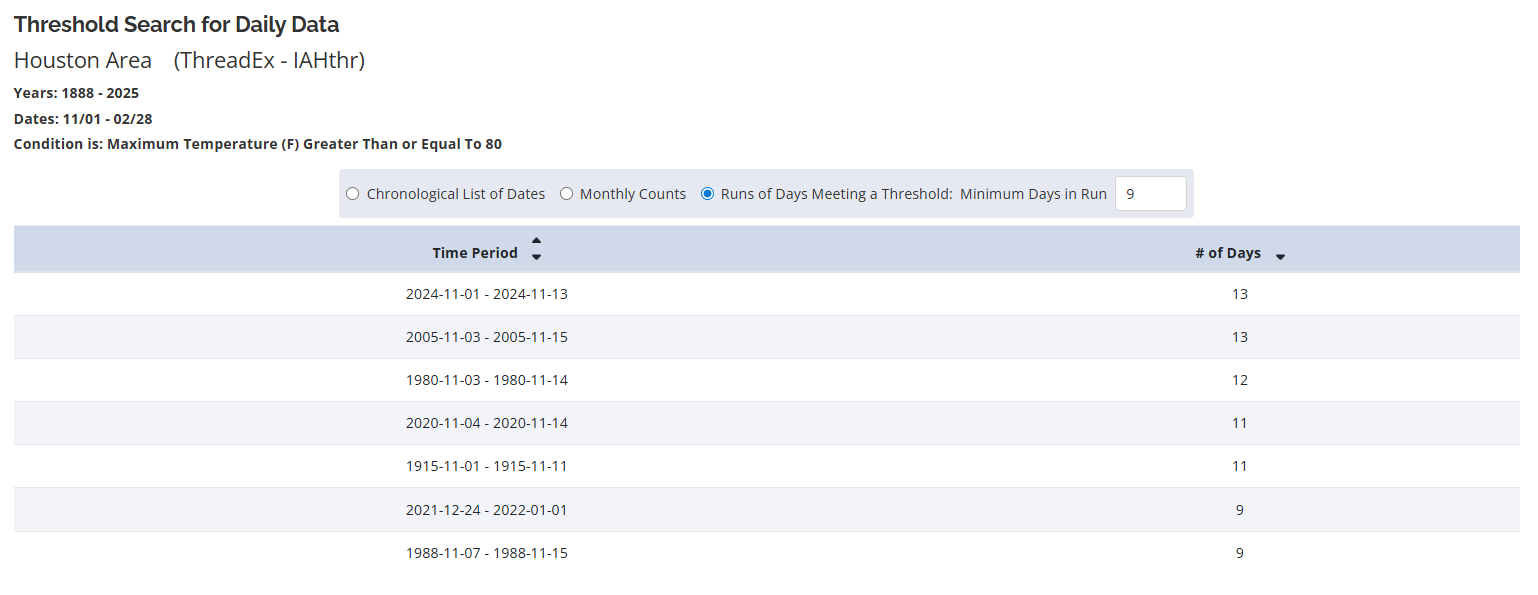Click the 1980-11-03 - 1980-11-14 entry
Viewport: 1538px width, 595px height.
[486, 380]
